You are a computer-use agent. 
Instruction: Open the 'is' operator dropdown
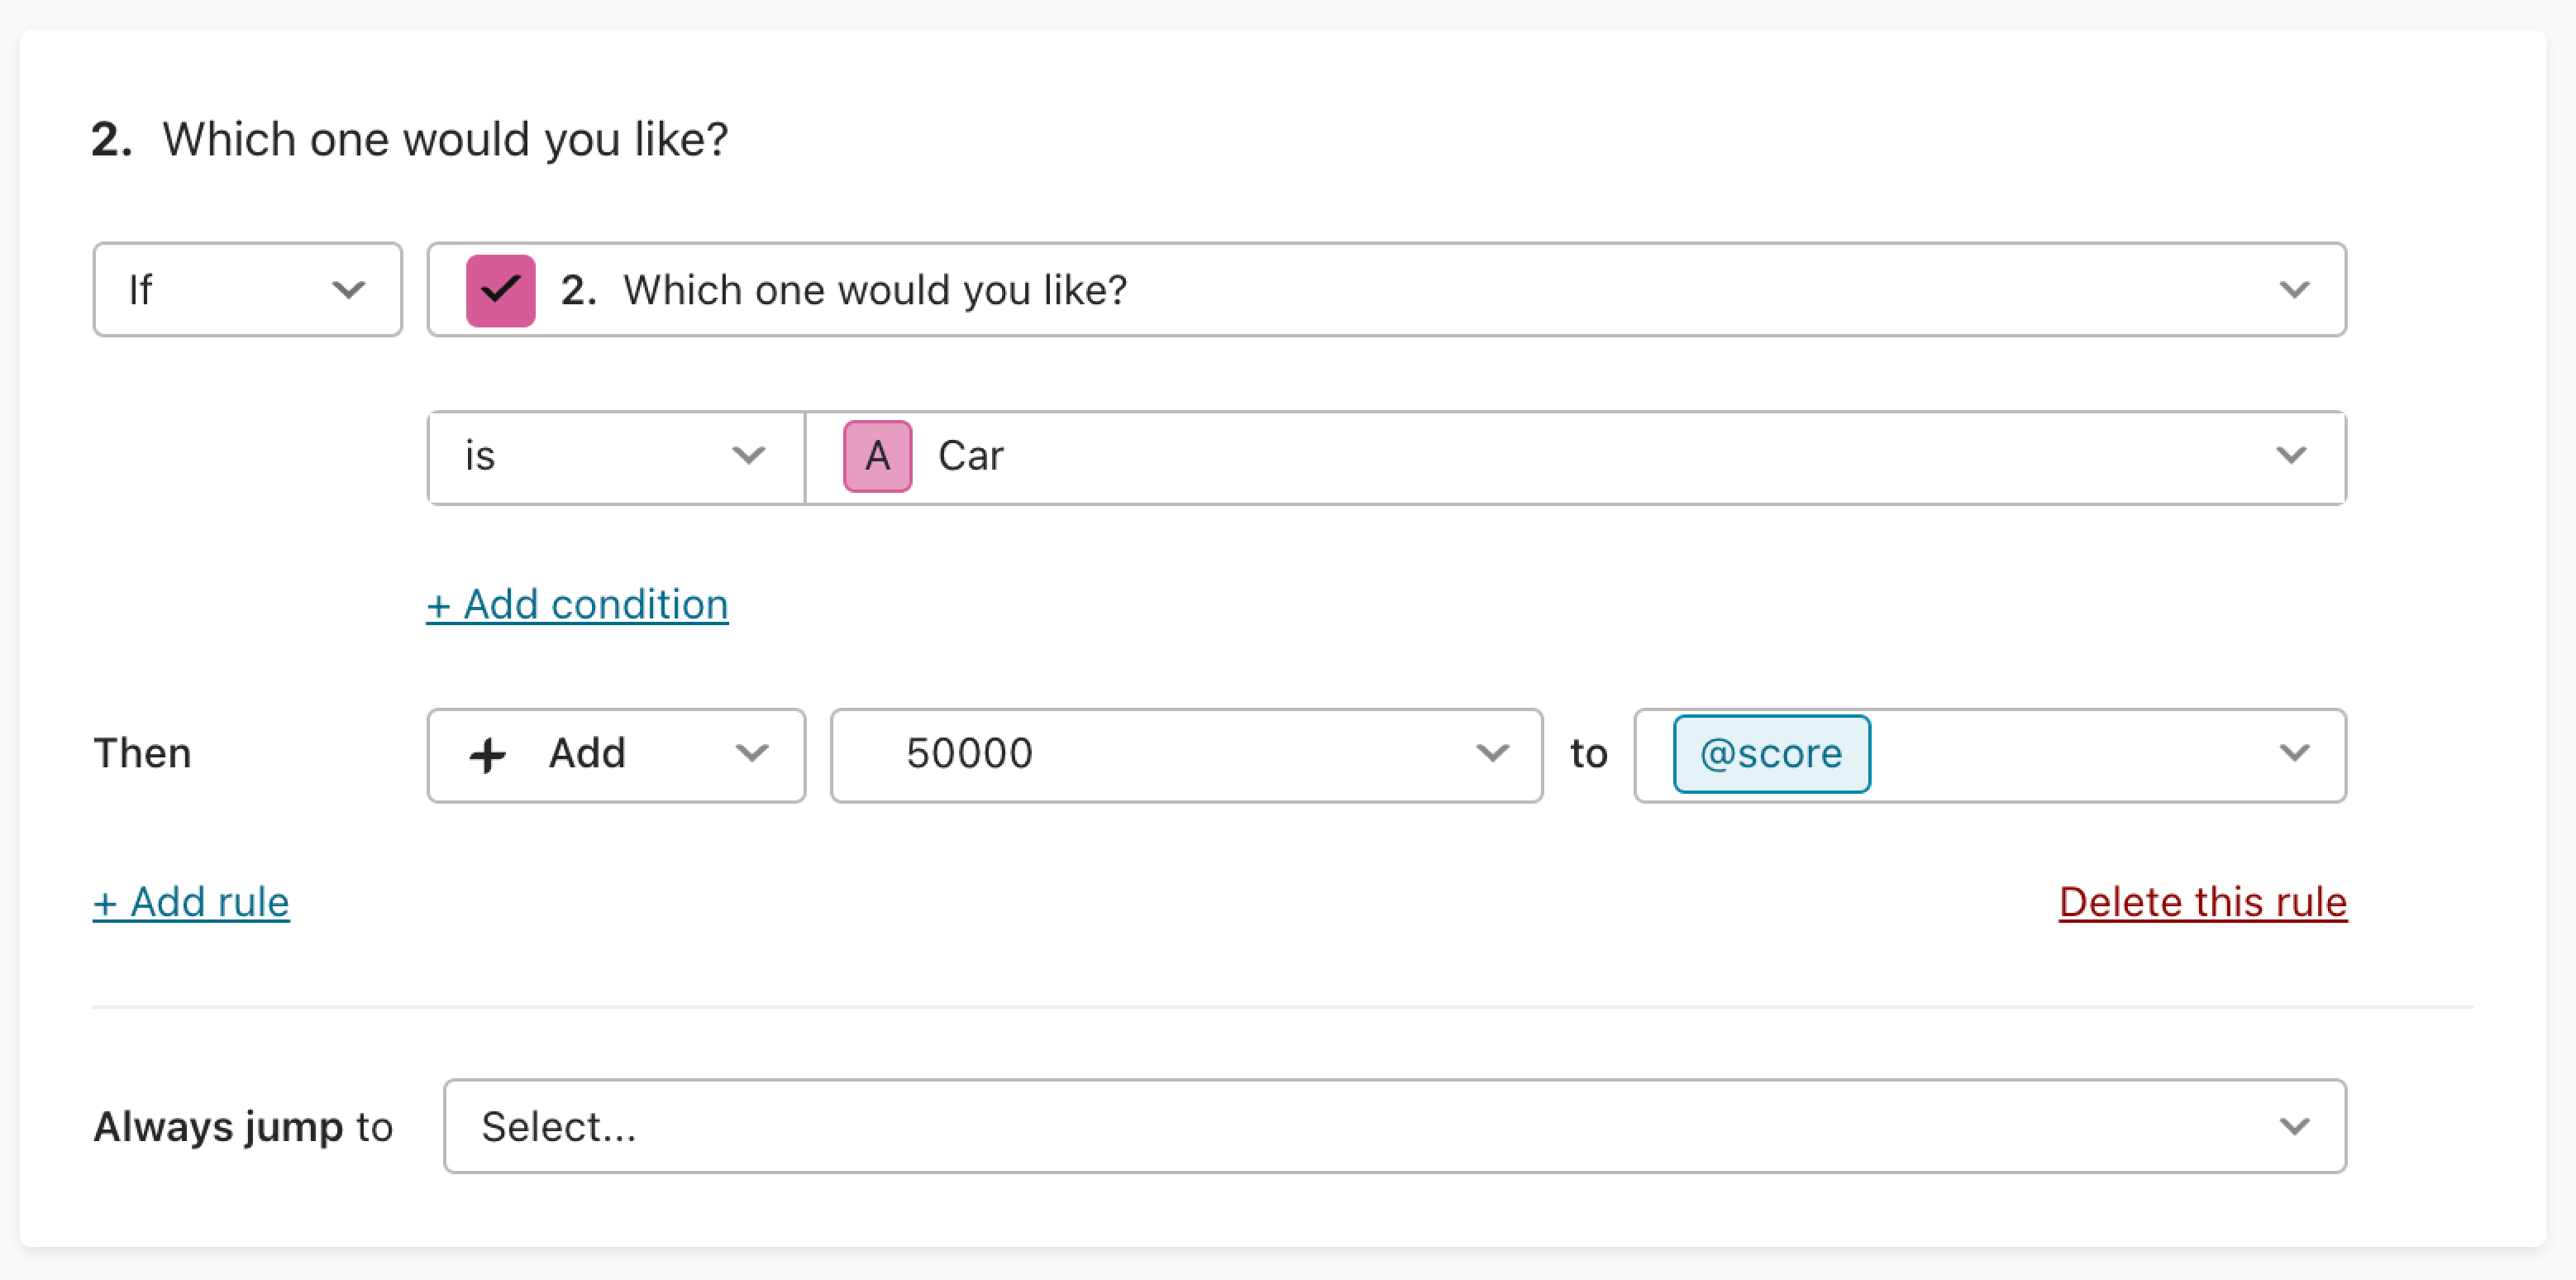[616, 457]
